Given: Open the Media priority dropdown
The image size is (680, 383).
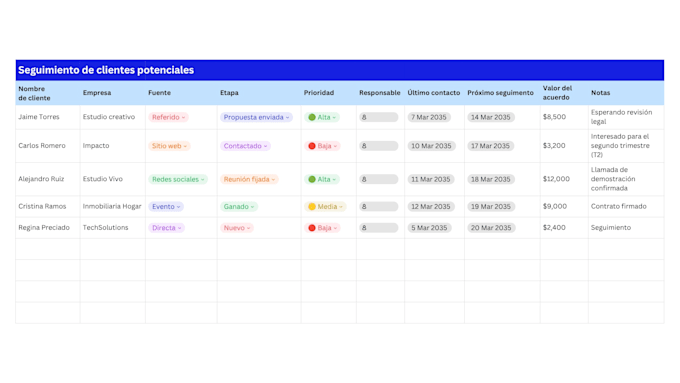Looking at the screenshot, I should click(x=325, y=206).
